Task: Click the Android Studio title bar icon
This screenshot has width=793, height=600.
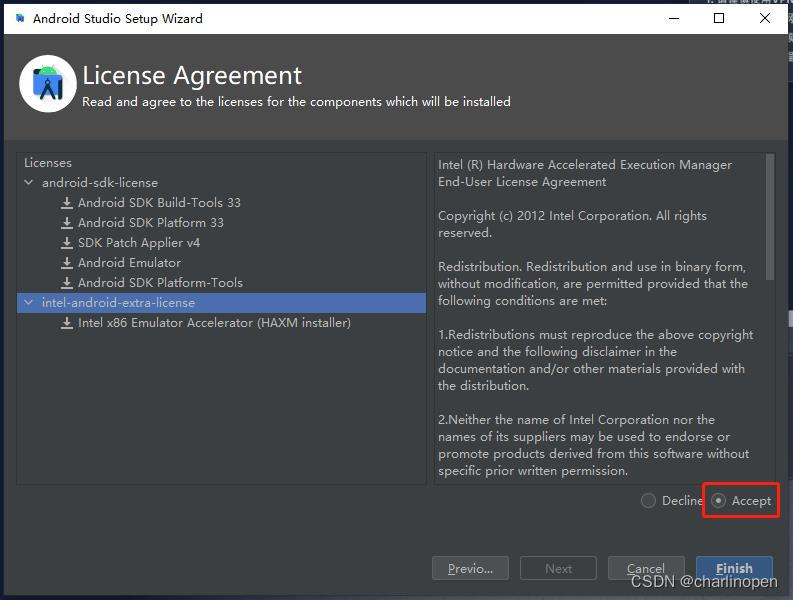Action: 19,18
